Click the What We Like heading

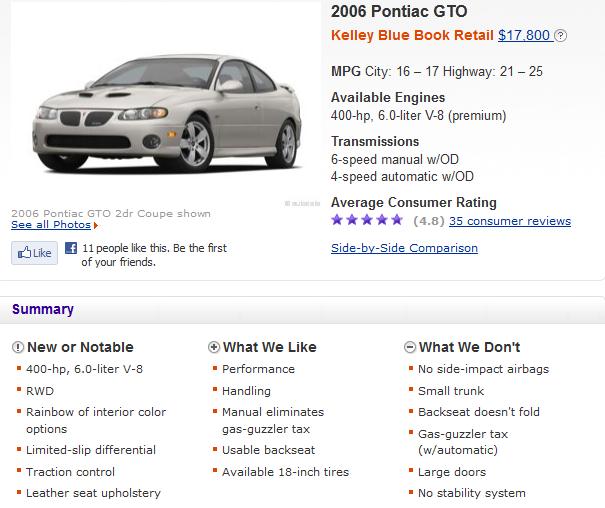(x=270, y=347)
